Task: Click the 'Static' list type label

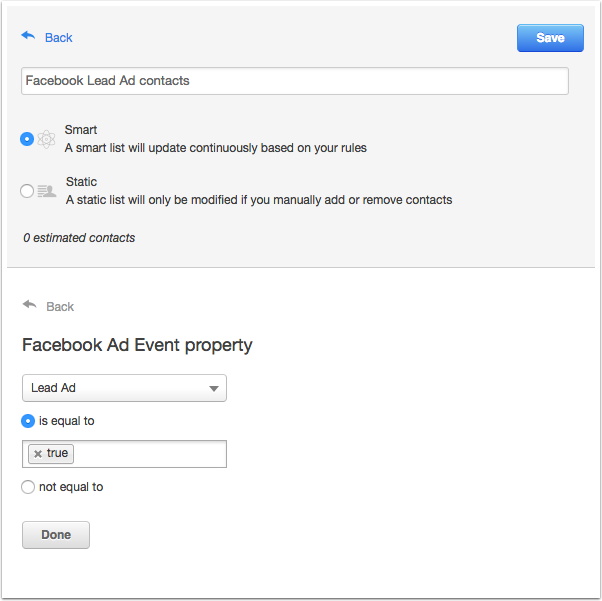Action: click(81, 182)
